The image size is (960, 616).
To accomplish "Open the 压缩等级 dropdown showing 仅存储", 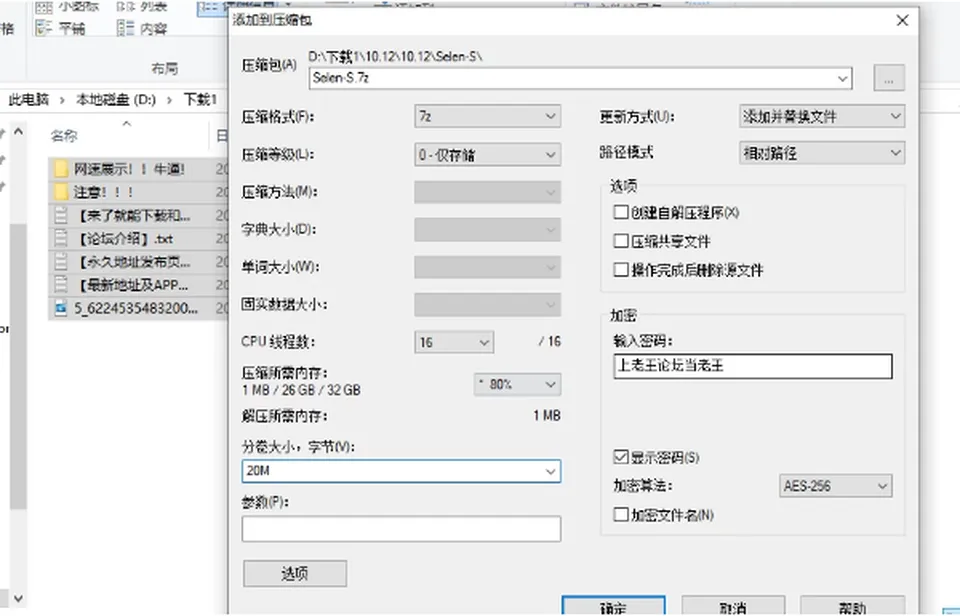I will click(487, 155).
